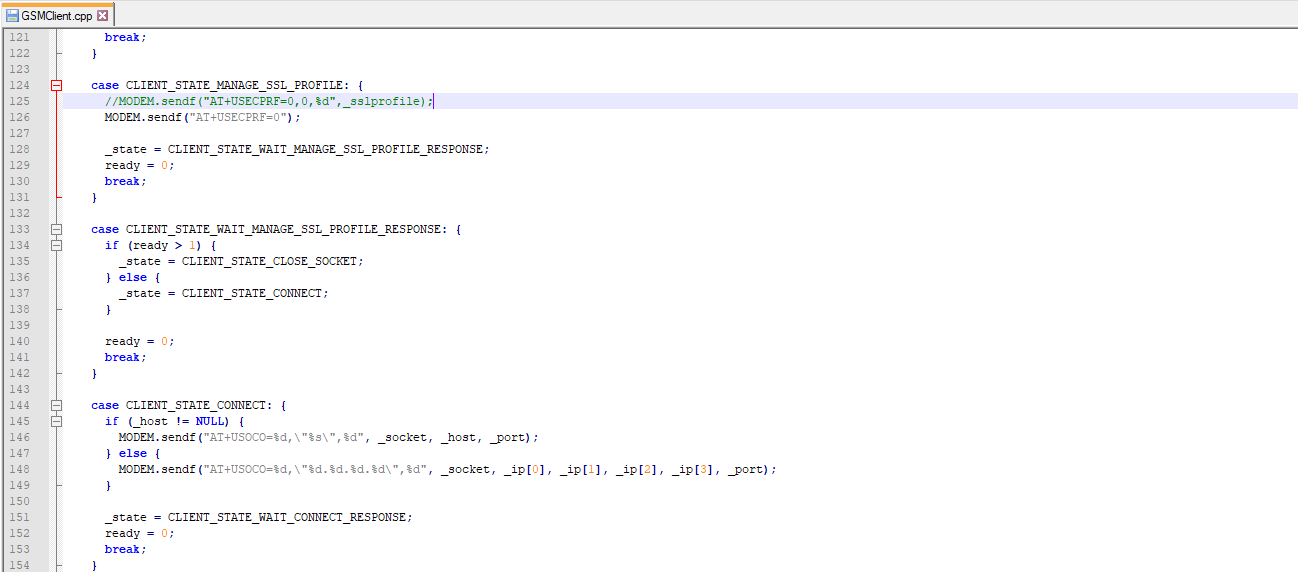Fold the if (ready > 1) block on line 134
The width and height of the screenshot is (1298, 572).
pos(57,246)
